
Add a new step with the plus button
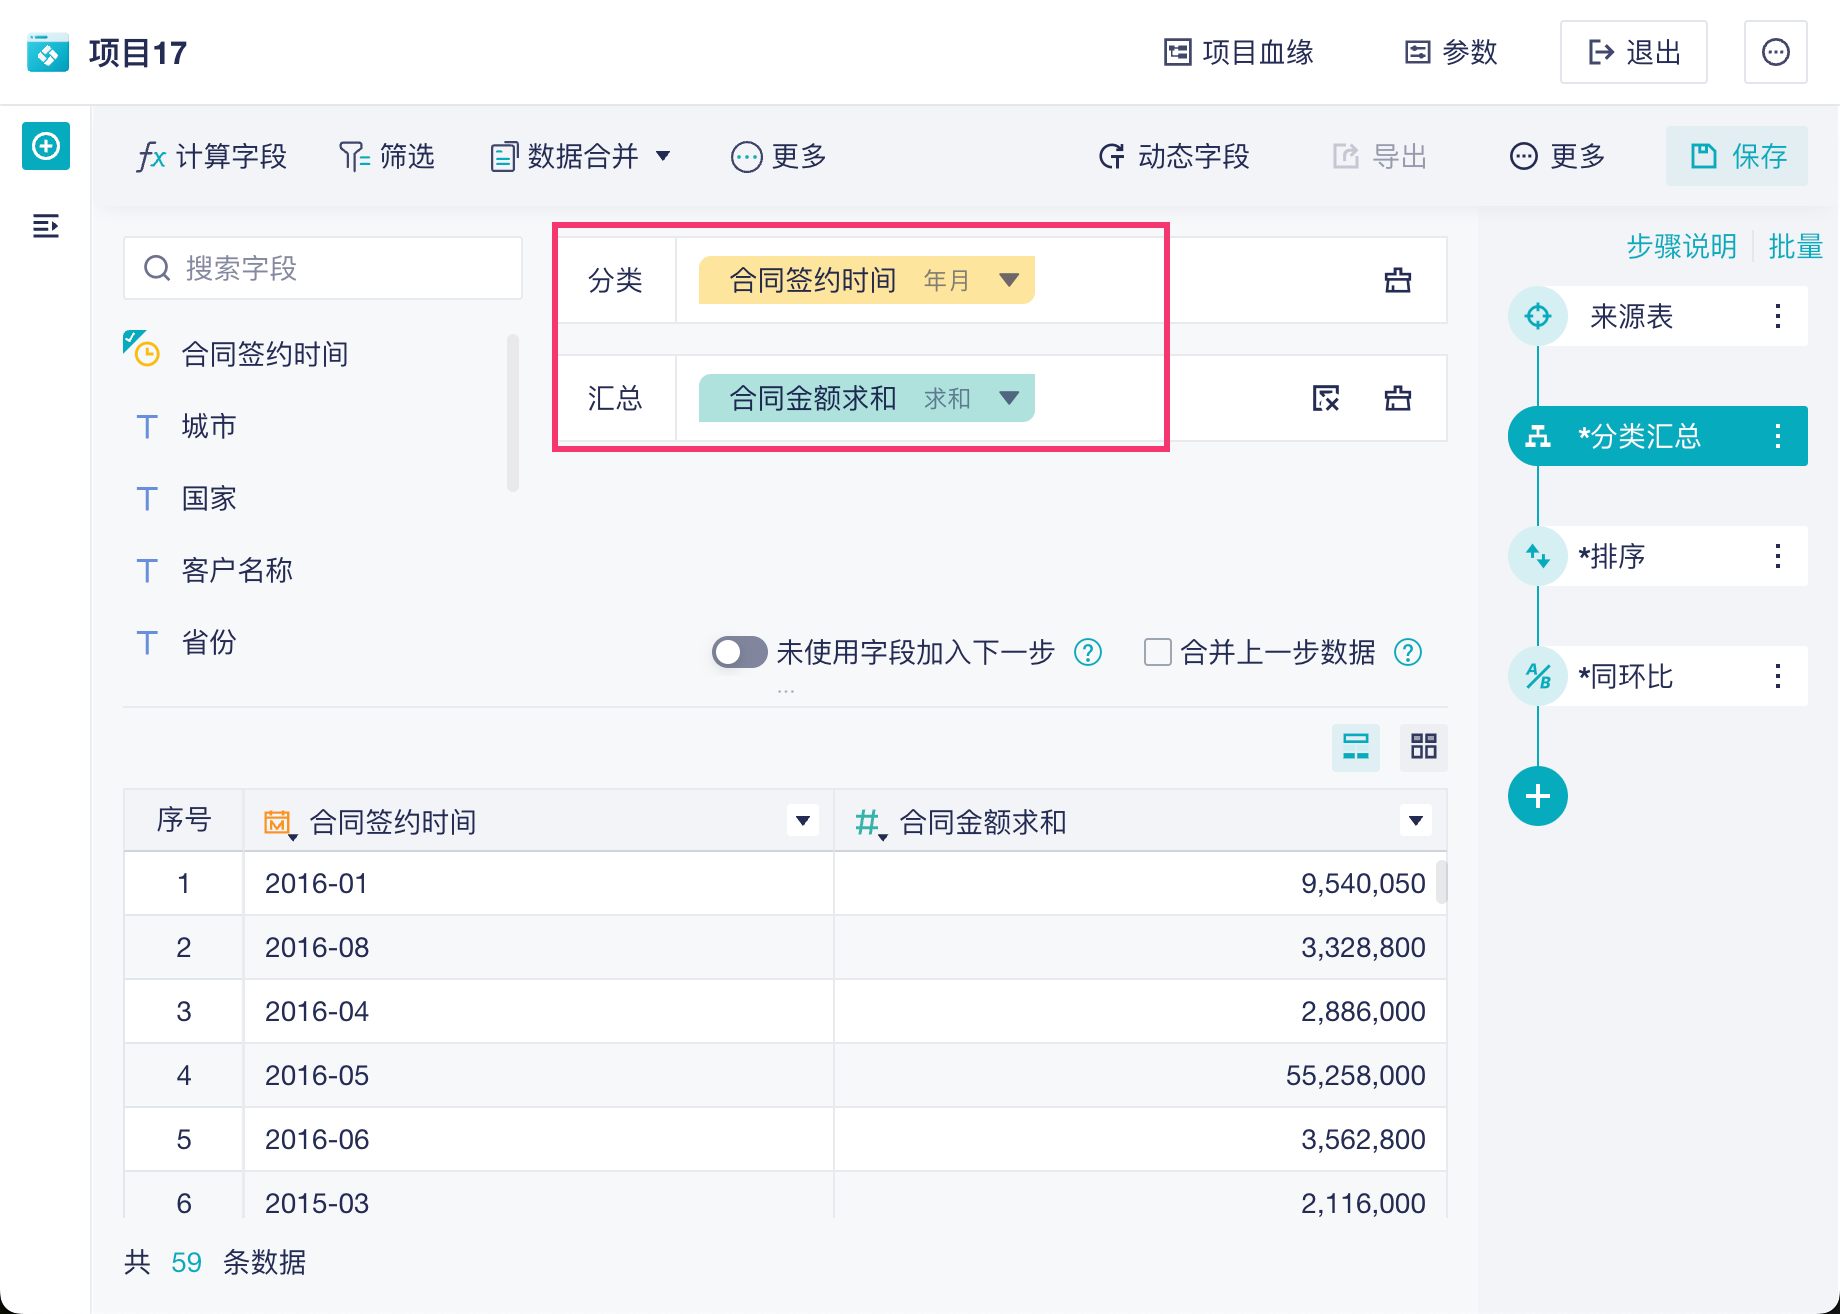point(1537,796)
